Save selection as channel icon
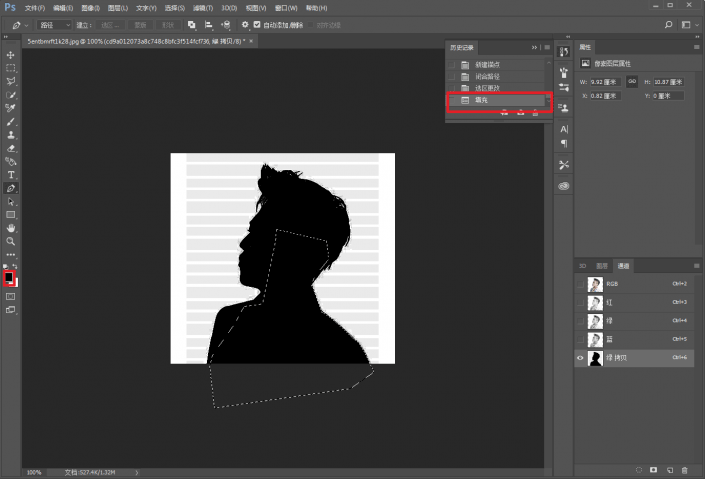The image size is (705, 479). [654, 470]
